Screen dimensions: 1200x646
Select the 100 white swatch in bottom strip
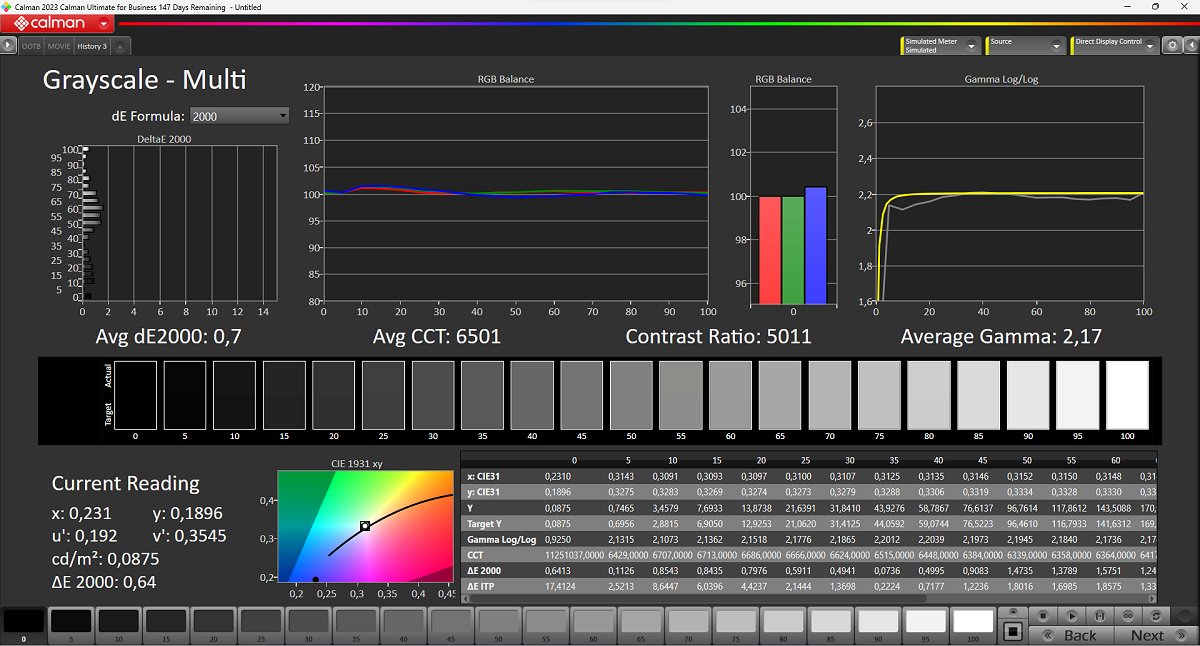[x=973, y=622]
